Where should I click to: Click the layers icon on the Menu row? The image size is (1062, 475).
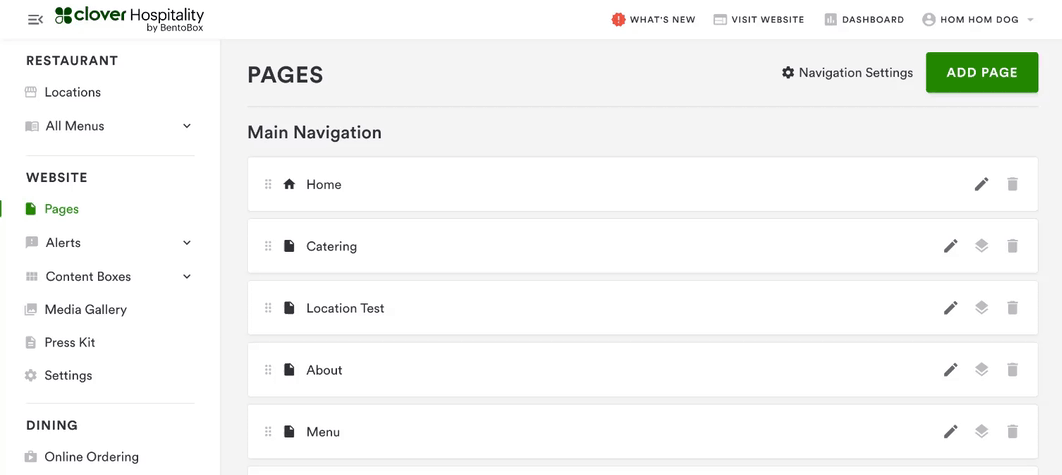pos(981,432)
